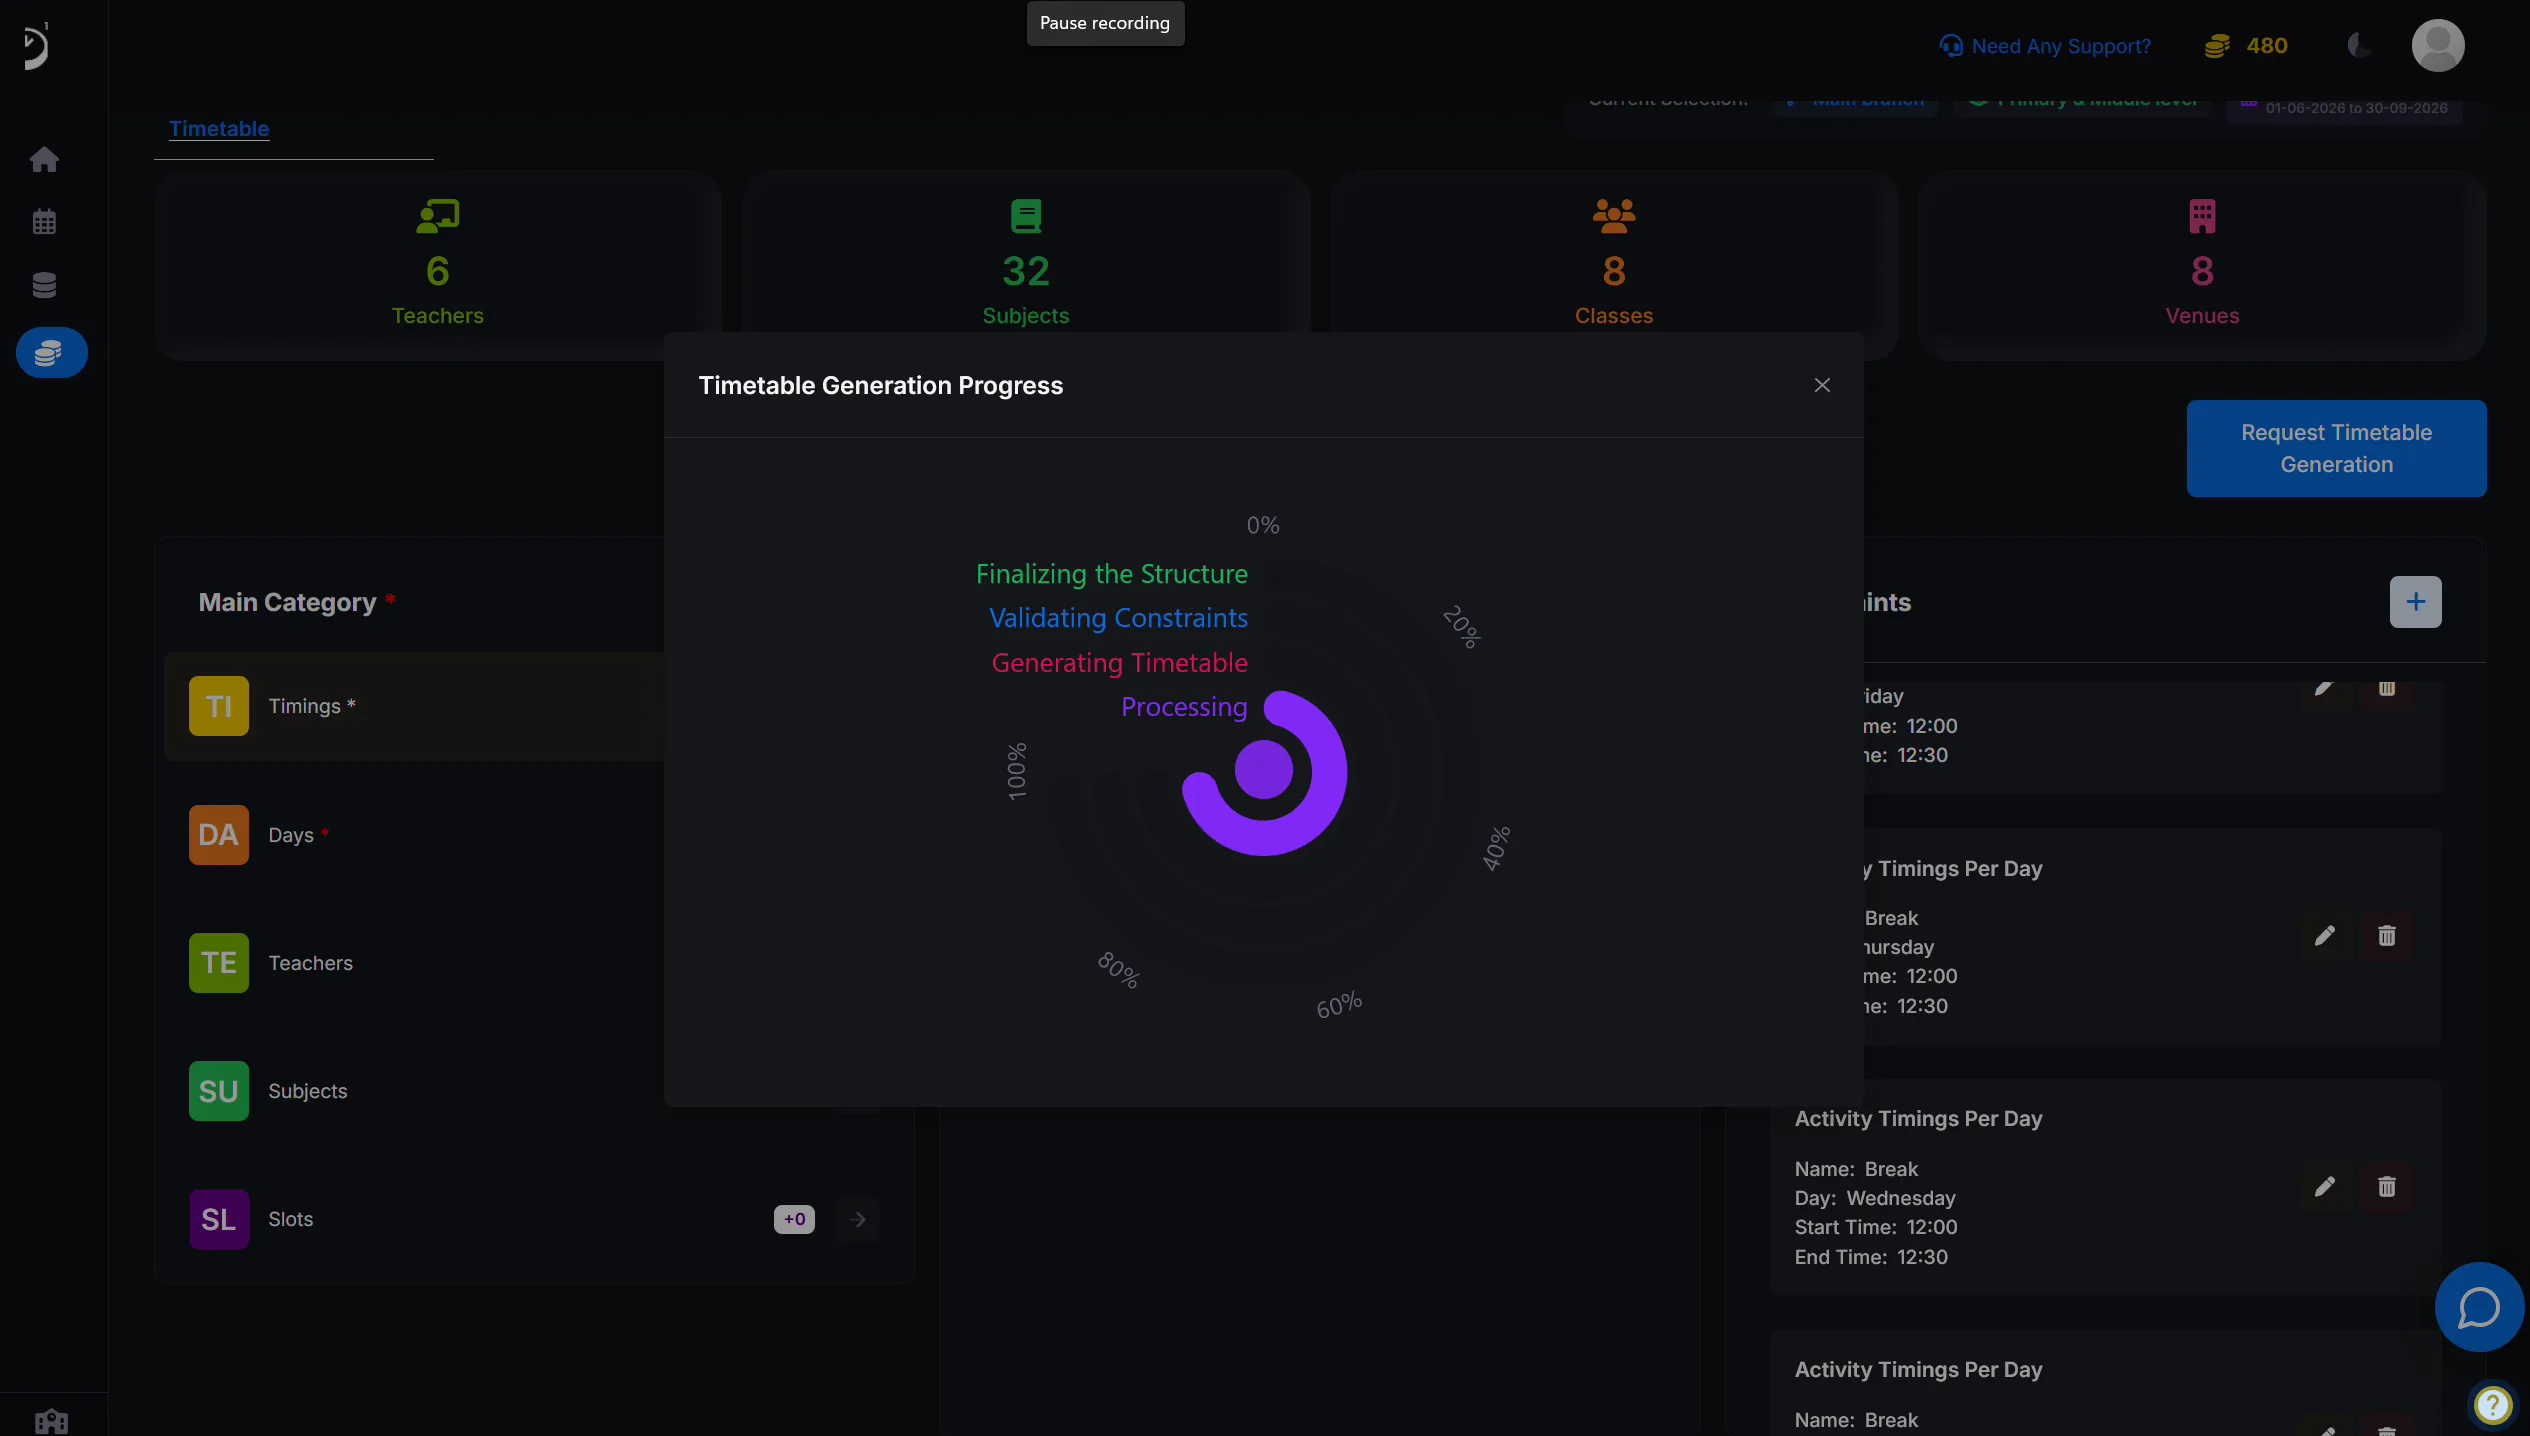Image resolution: width=2530 pixels, height=1436 pixels.
Task: Click the Classes summary card
Action: click(1614, 265)
